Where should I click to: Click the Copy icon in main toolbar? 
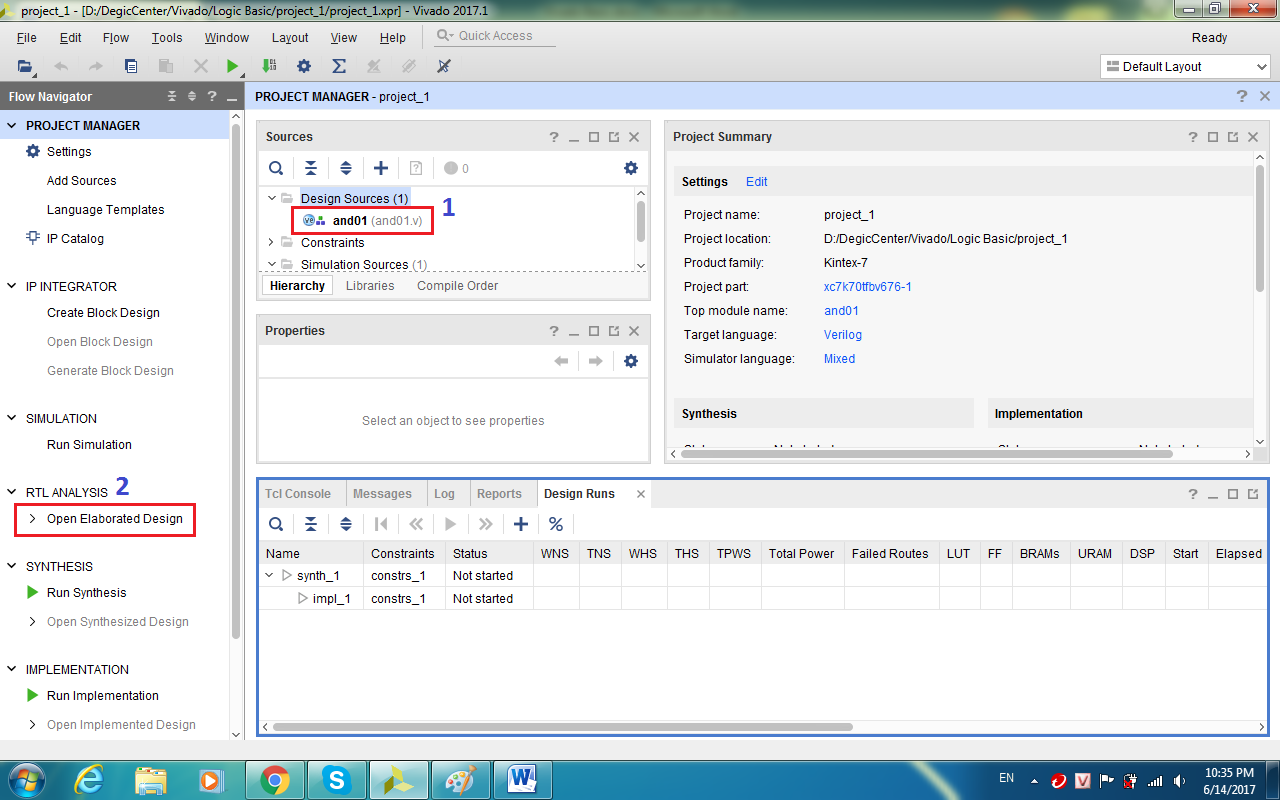[131, 66]
